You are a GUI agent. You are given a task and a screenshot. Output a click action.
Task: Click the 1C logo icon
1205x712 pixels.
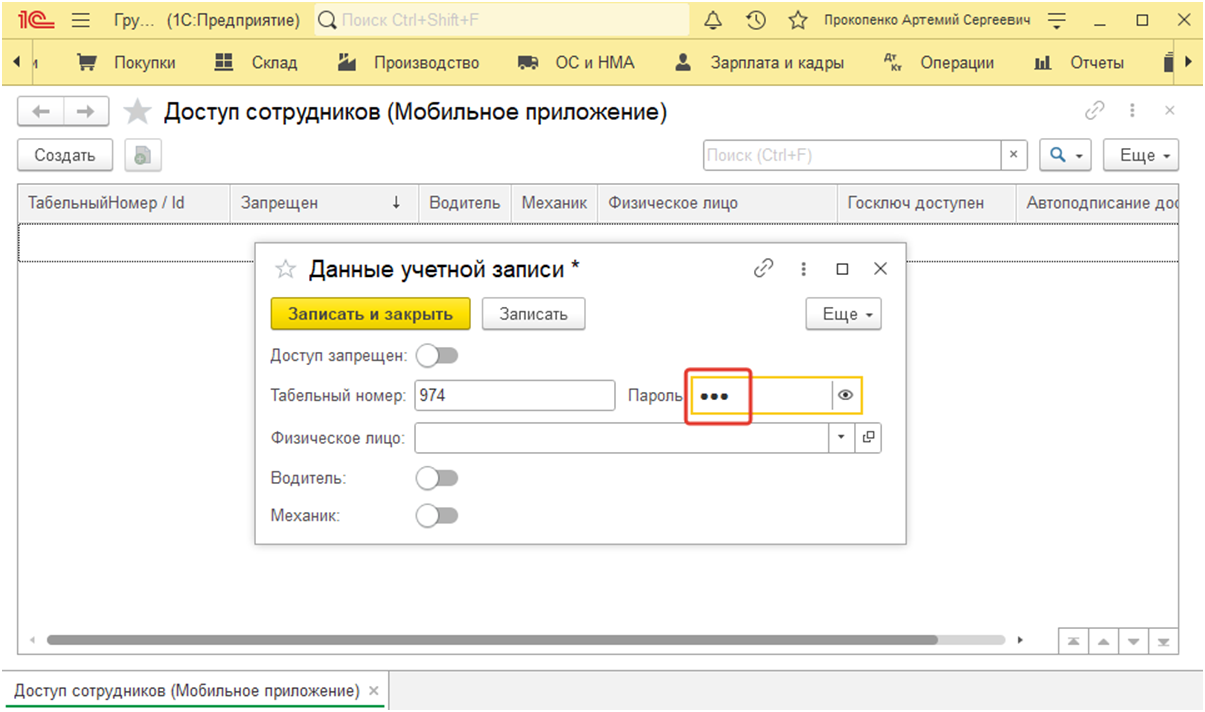(35, 20)
